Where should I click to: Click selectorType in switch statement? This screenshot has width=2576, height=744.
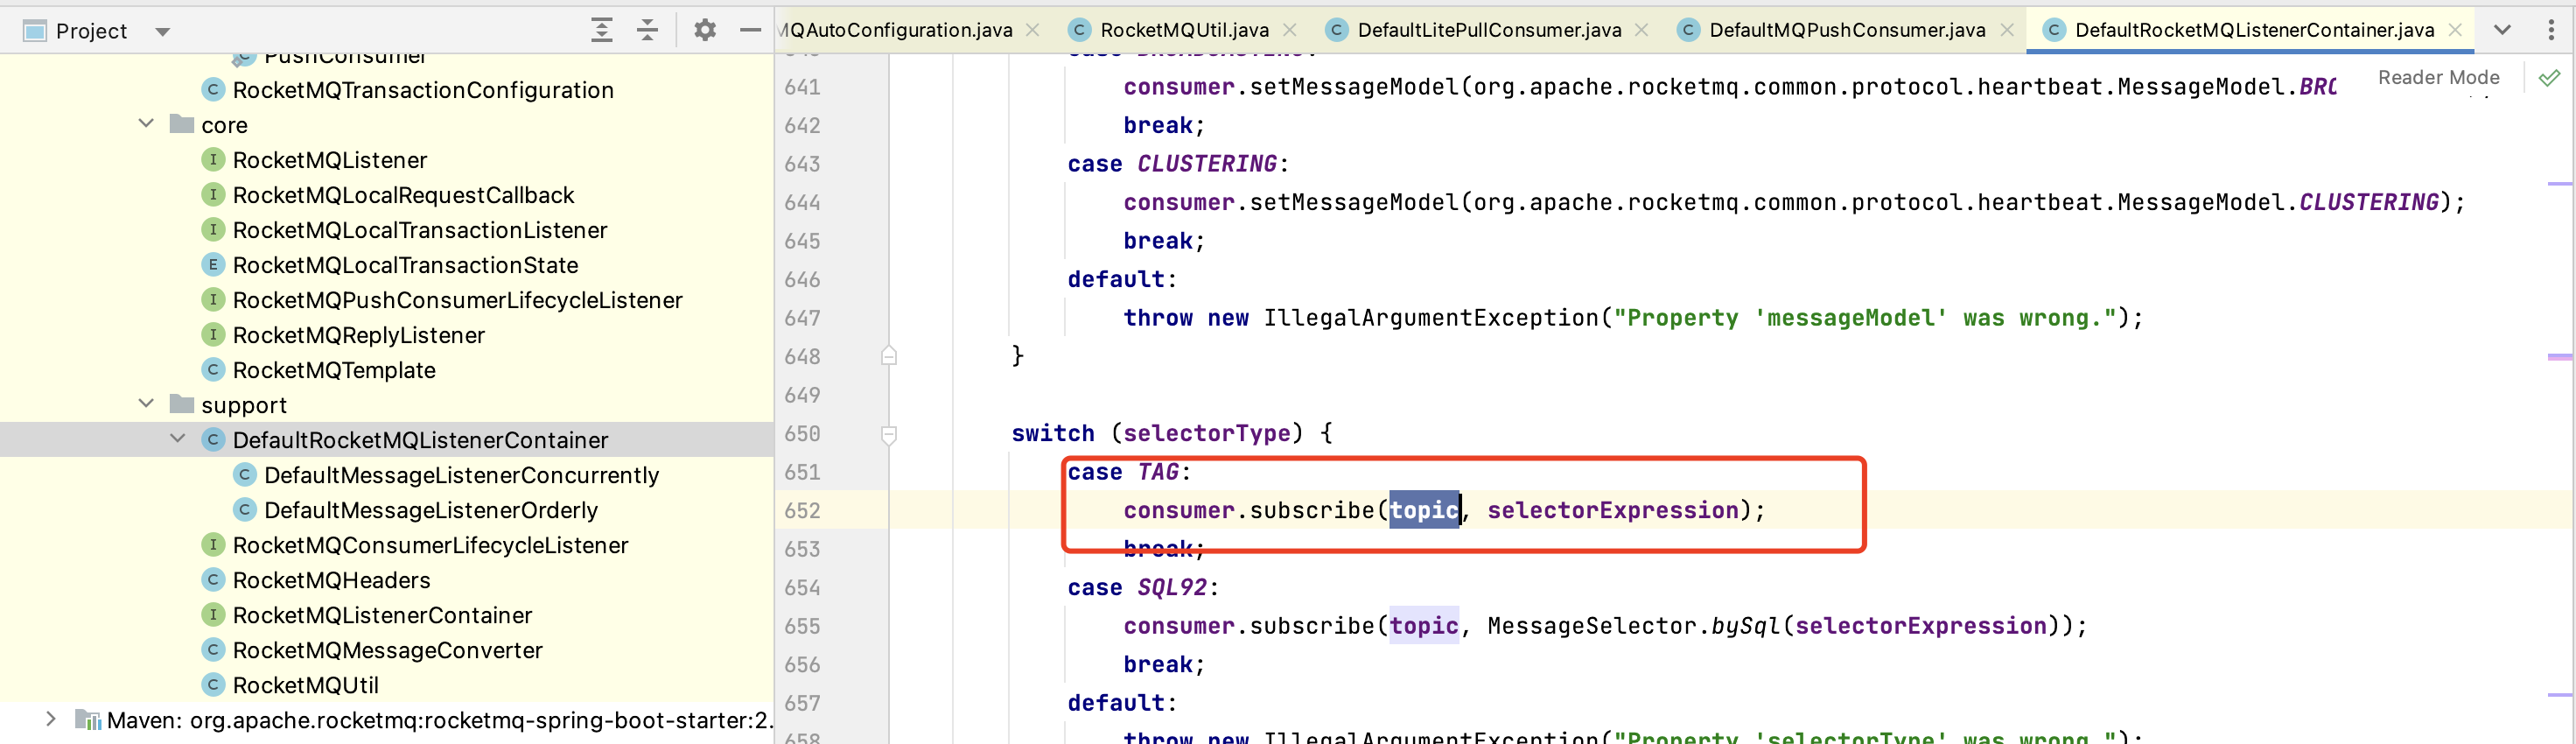point(1206,433)
